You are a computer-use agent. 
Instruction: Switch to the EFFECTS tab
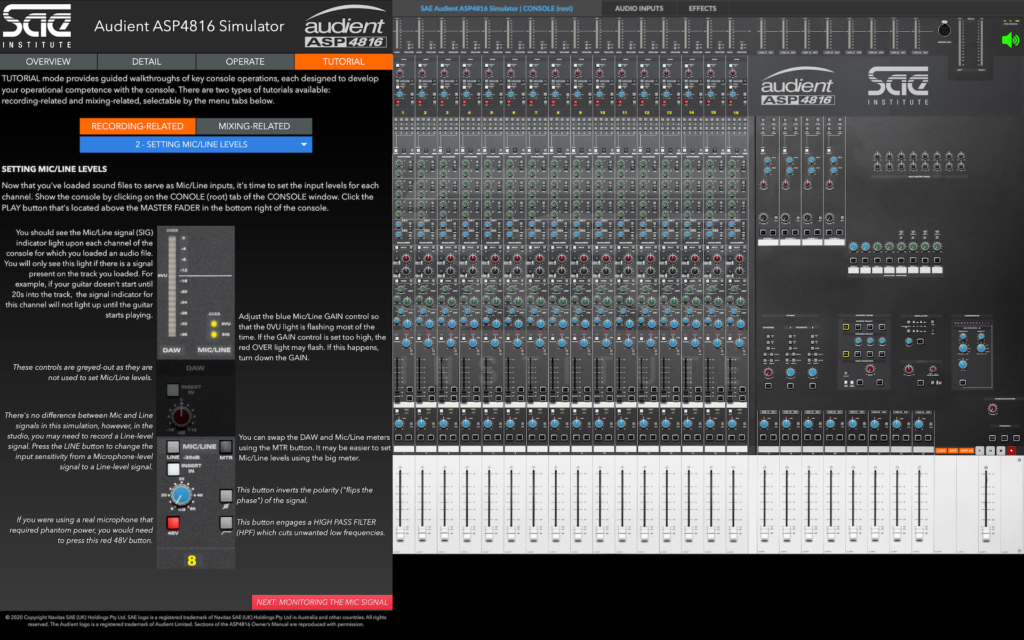702,8
